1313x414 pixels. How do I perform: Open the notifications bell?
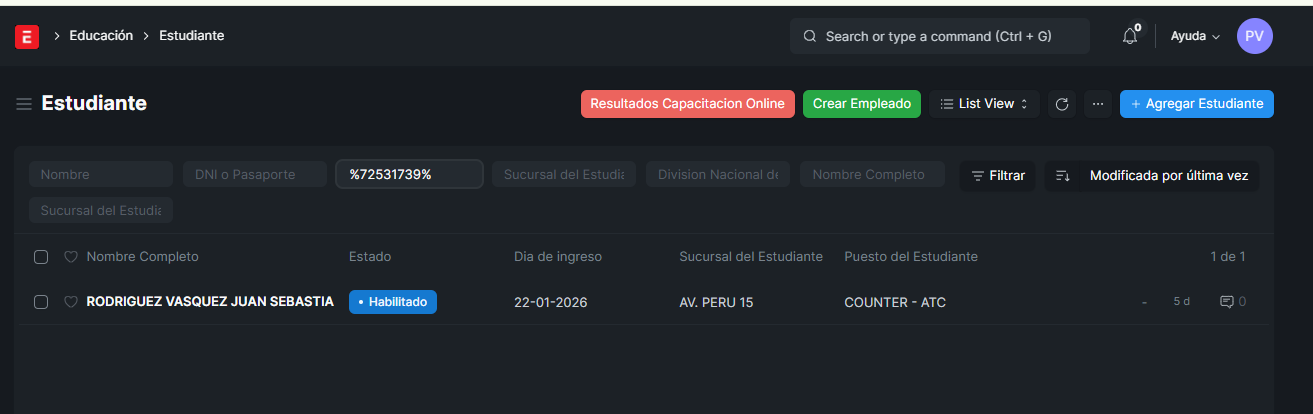pyautogui.click(x=1130, y=36)
